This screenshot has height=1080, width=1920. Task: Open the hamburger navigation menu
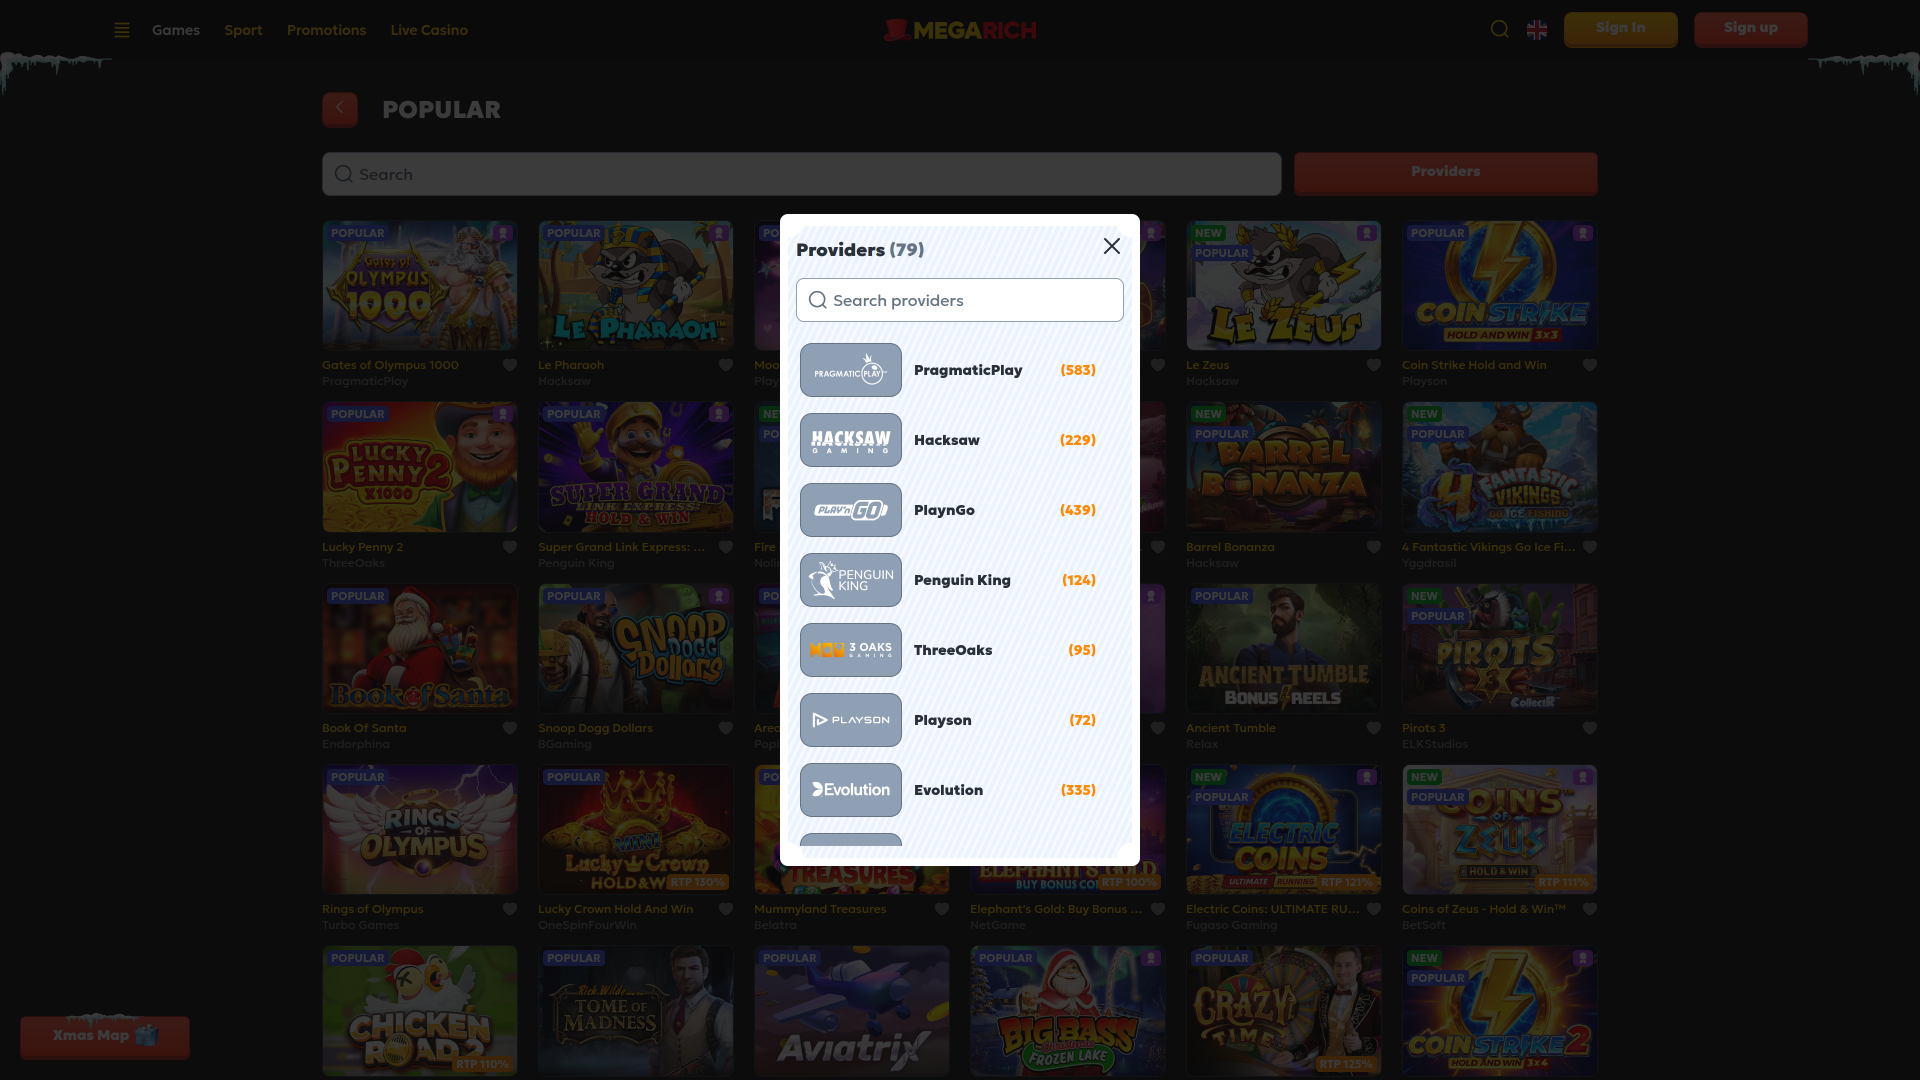click(122, 30)
